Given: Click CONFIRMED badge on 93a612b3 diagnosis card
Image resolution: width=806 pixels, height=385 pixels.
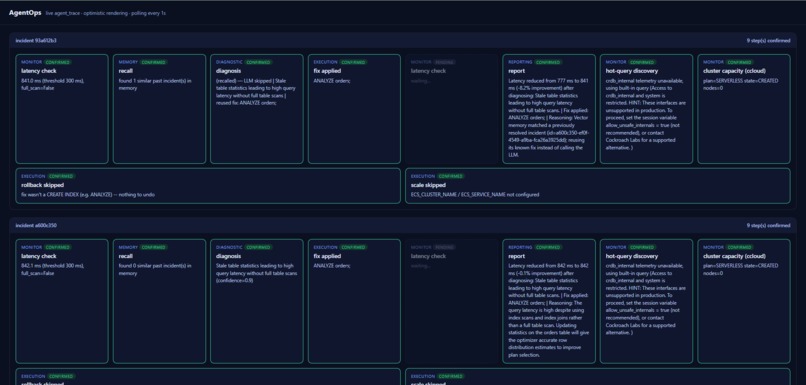Looking at the screenshot, I should click(259, 62).
